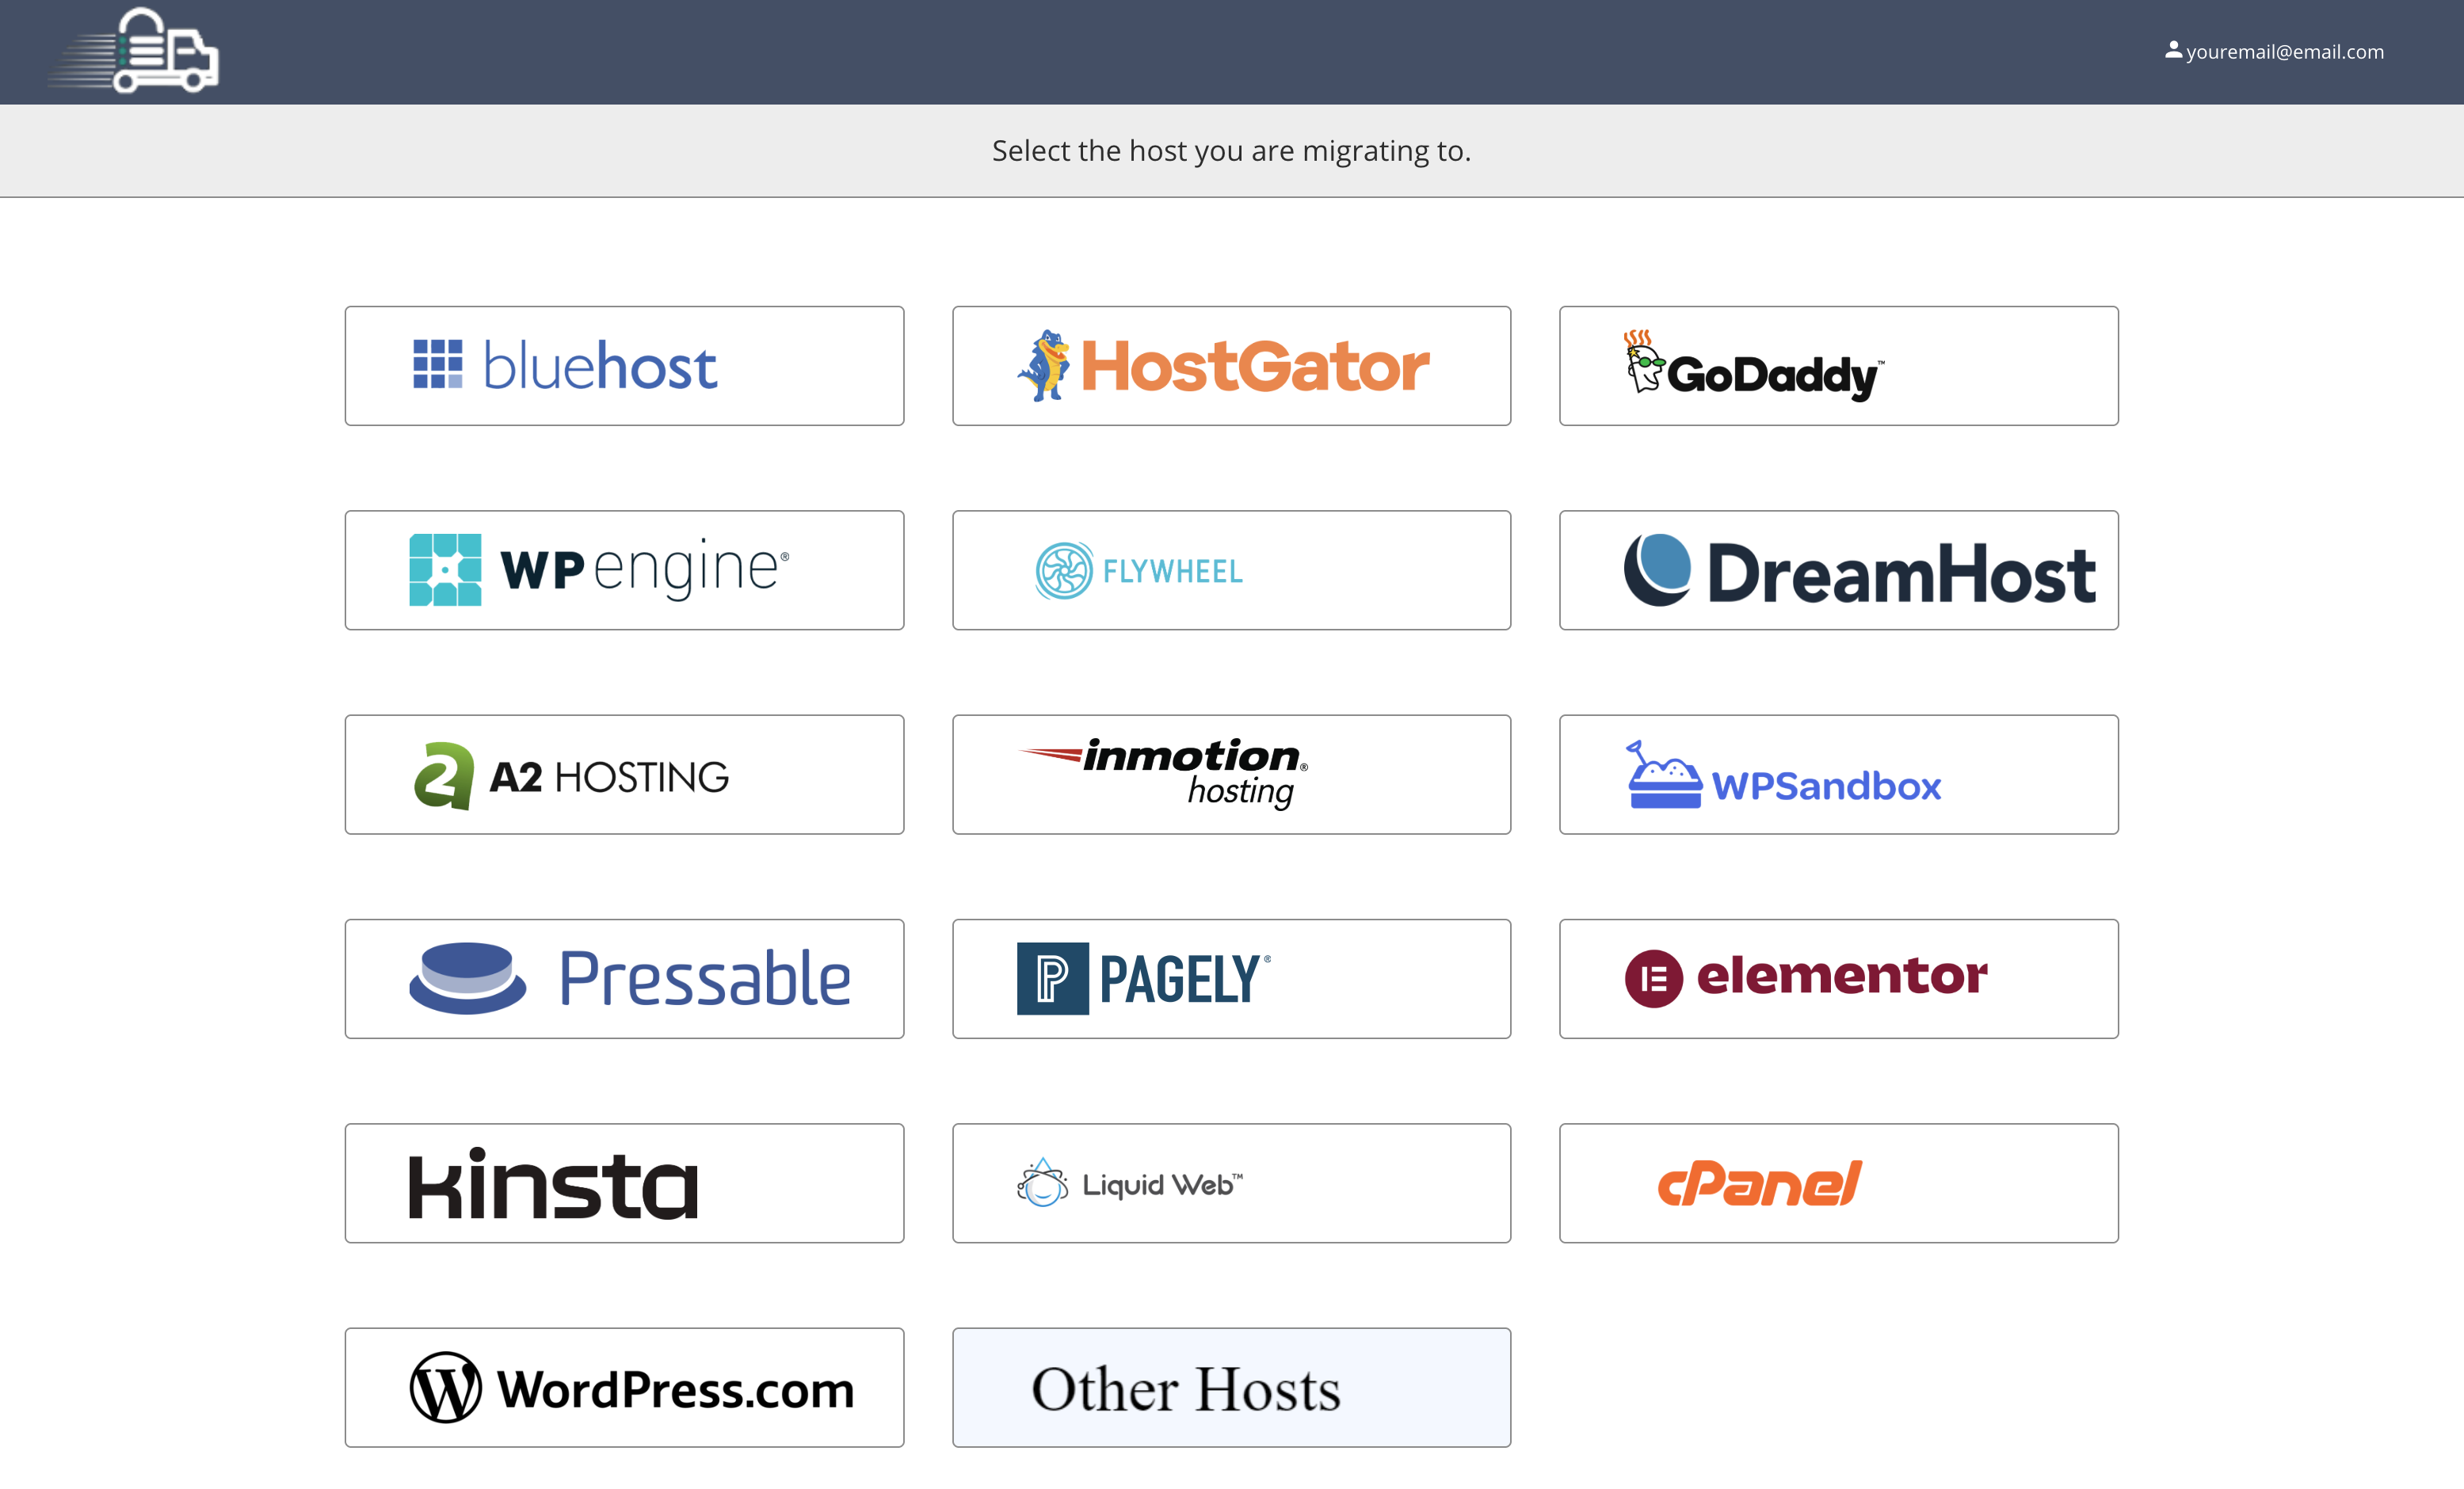
Task: Pick the A2 Hosting card
Action: [x=624, y=774]
